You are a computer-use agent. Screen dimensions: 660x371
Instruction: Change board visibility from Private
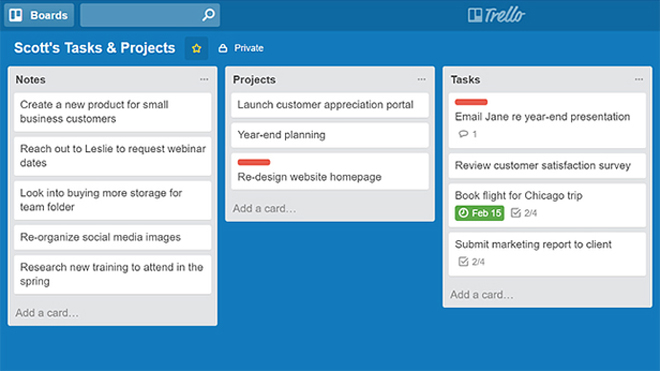tap(241, 48)
